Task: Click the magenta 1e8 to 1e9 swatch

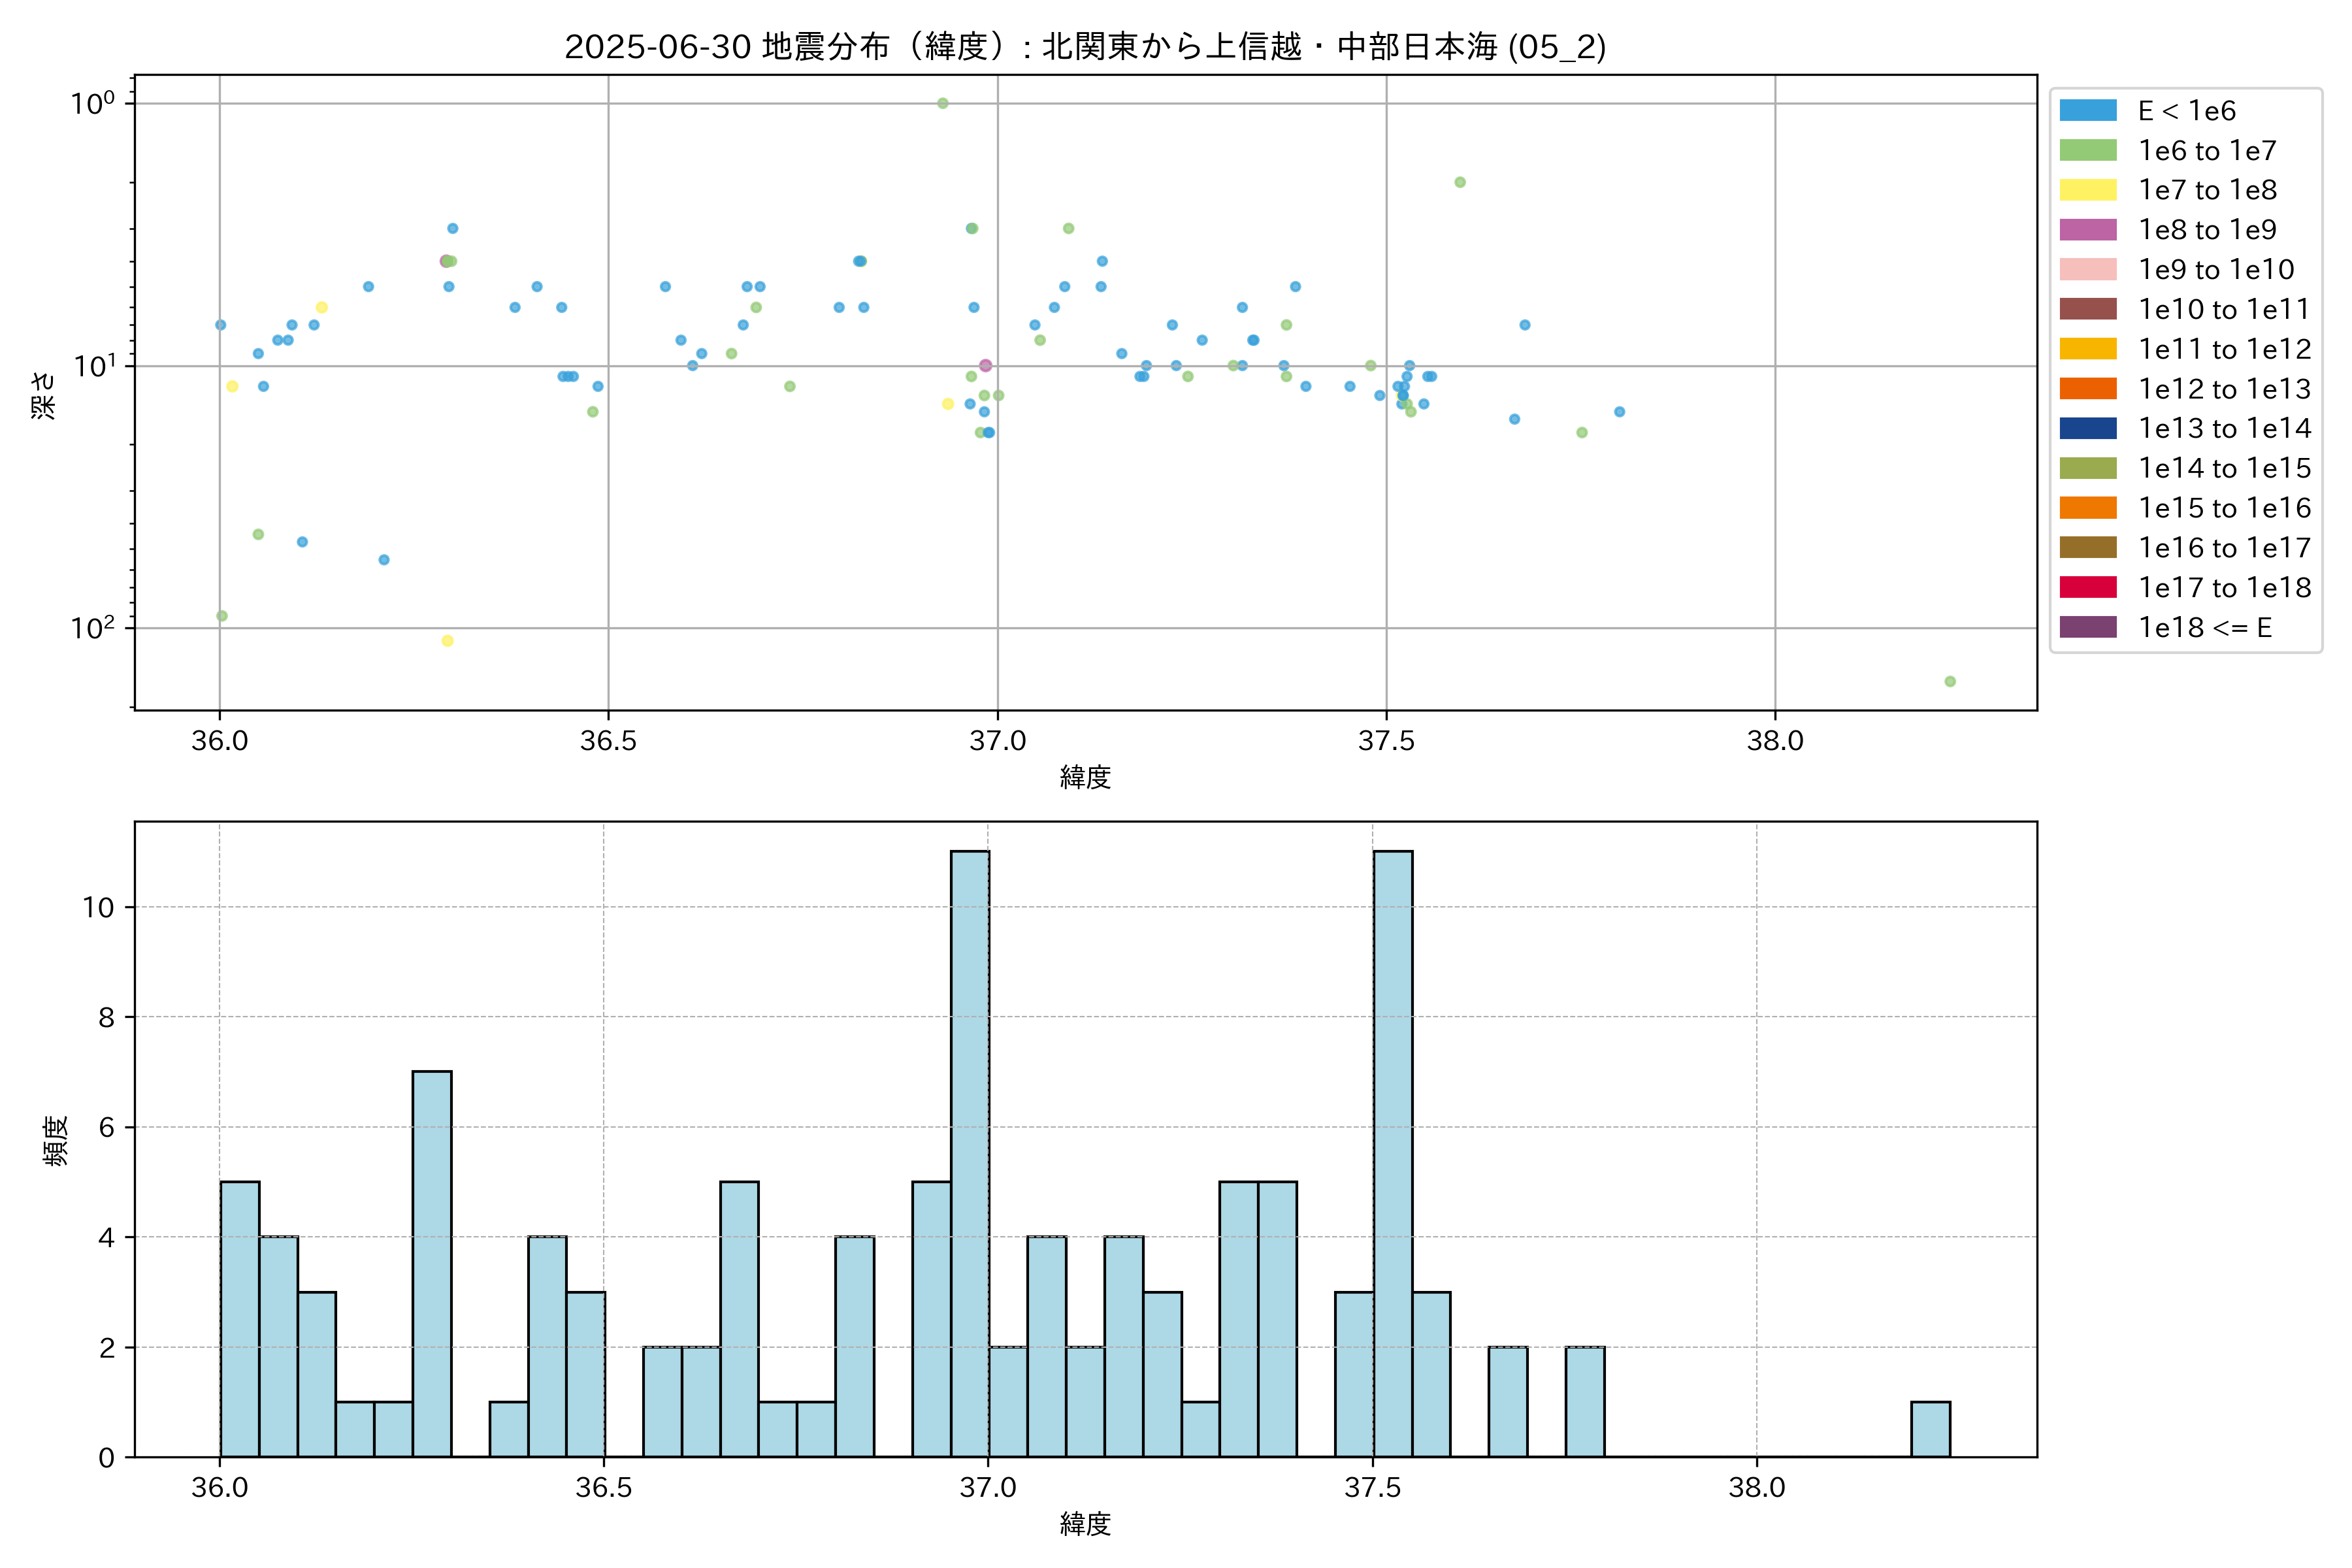Action: 2087,230
